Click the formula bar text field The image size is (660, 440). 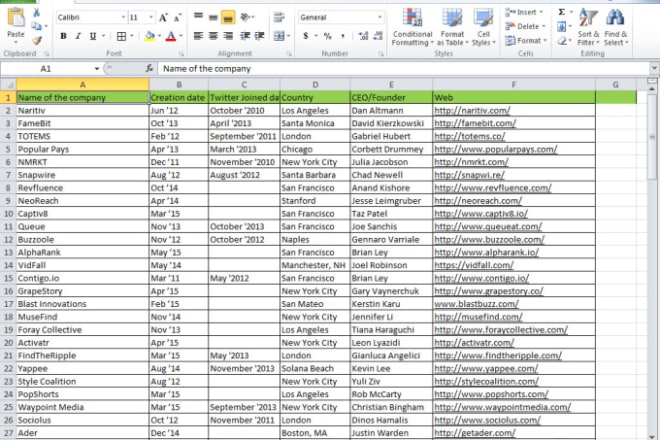pyautogui.click(x=404, y=69)
